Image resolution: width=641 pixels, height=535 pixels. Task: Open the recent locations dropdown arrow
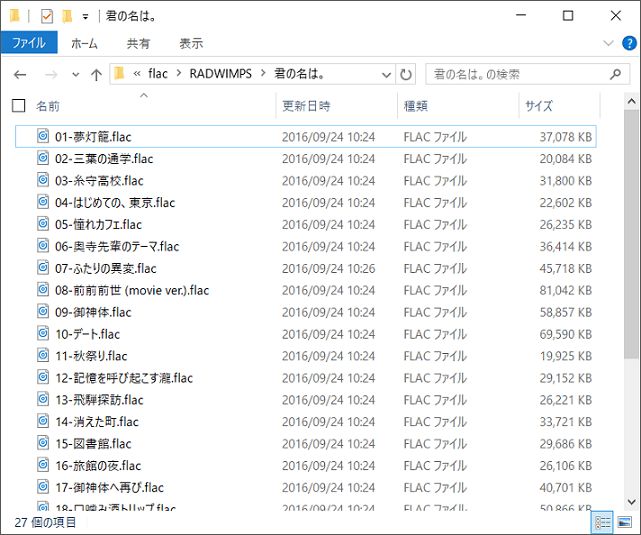[x=75, y=74]
